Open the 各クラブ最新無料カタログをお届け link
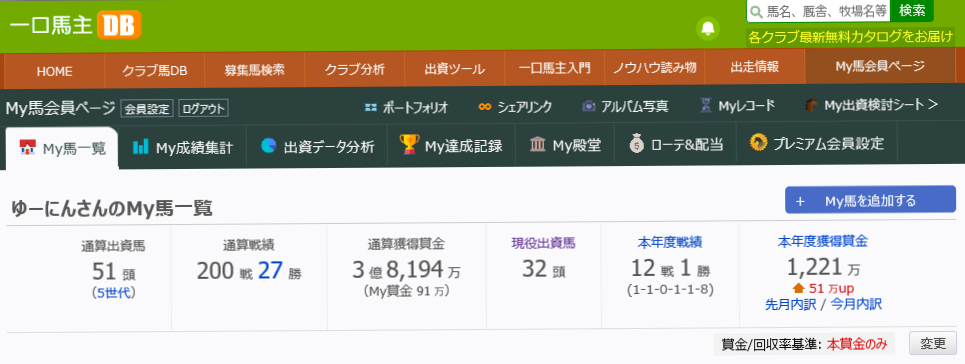The width and height of the screenshot is (965, 364). click(851, 36)
